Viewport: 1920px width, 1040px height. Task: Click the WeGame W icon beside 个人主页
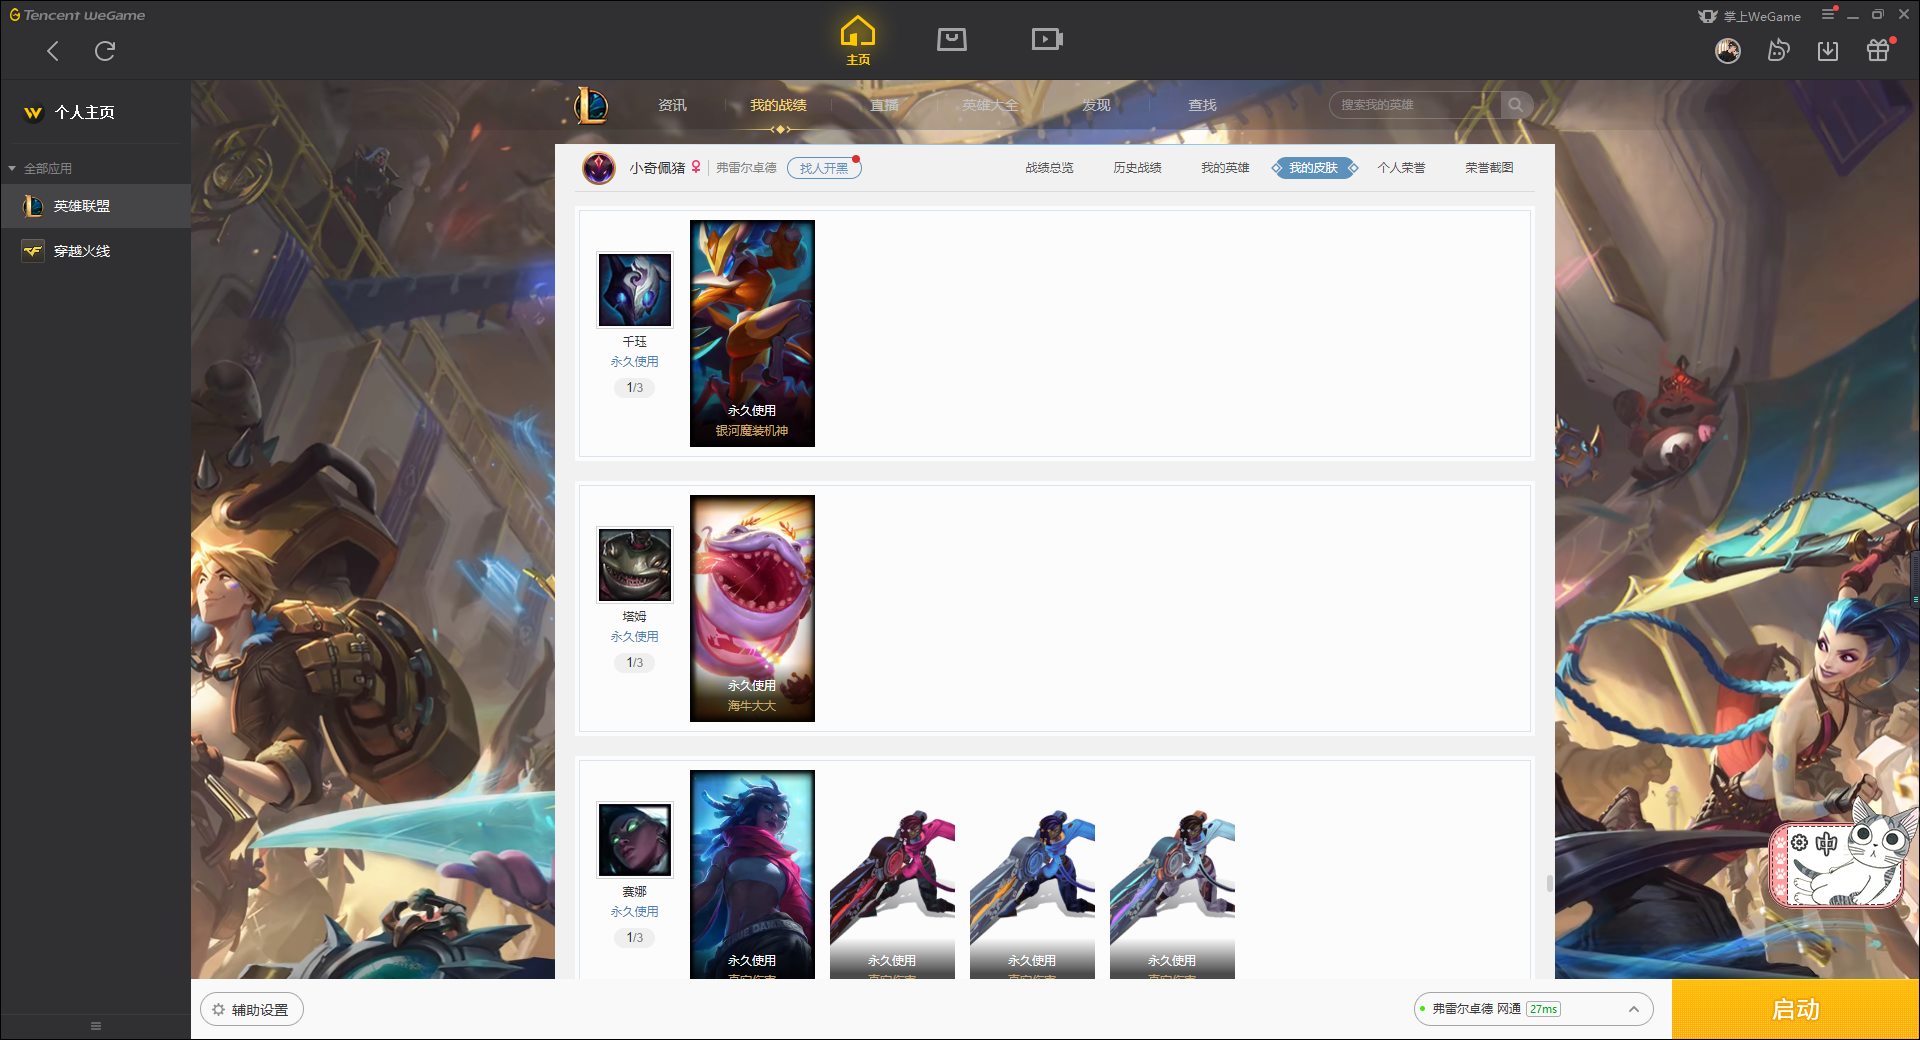point(33,113)
